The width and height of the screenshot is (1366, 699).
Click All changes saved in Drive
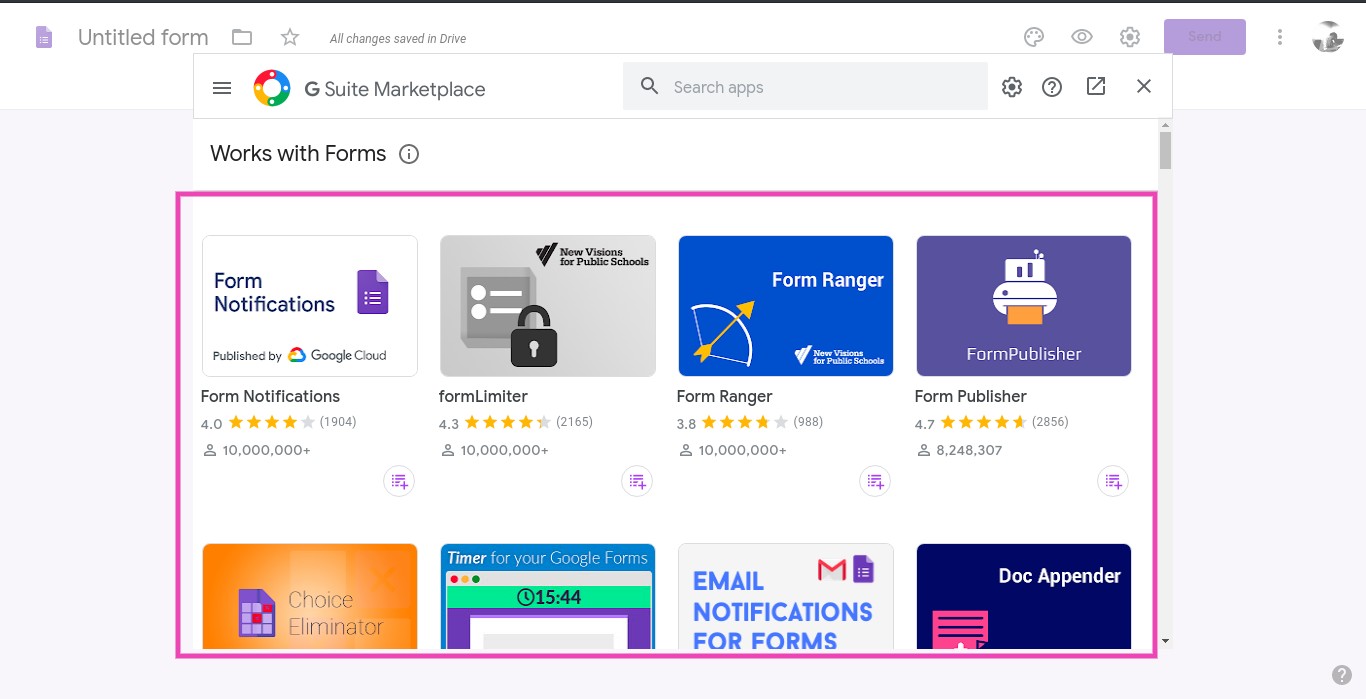pyautogui.click(x=398, y=39)
